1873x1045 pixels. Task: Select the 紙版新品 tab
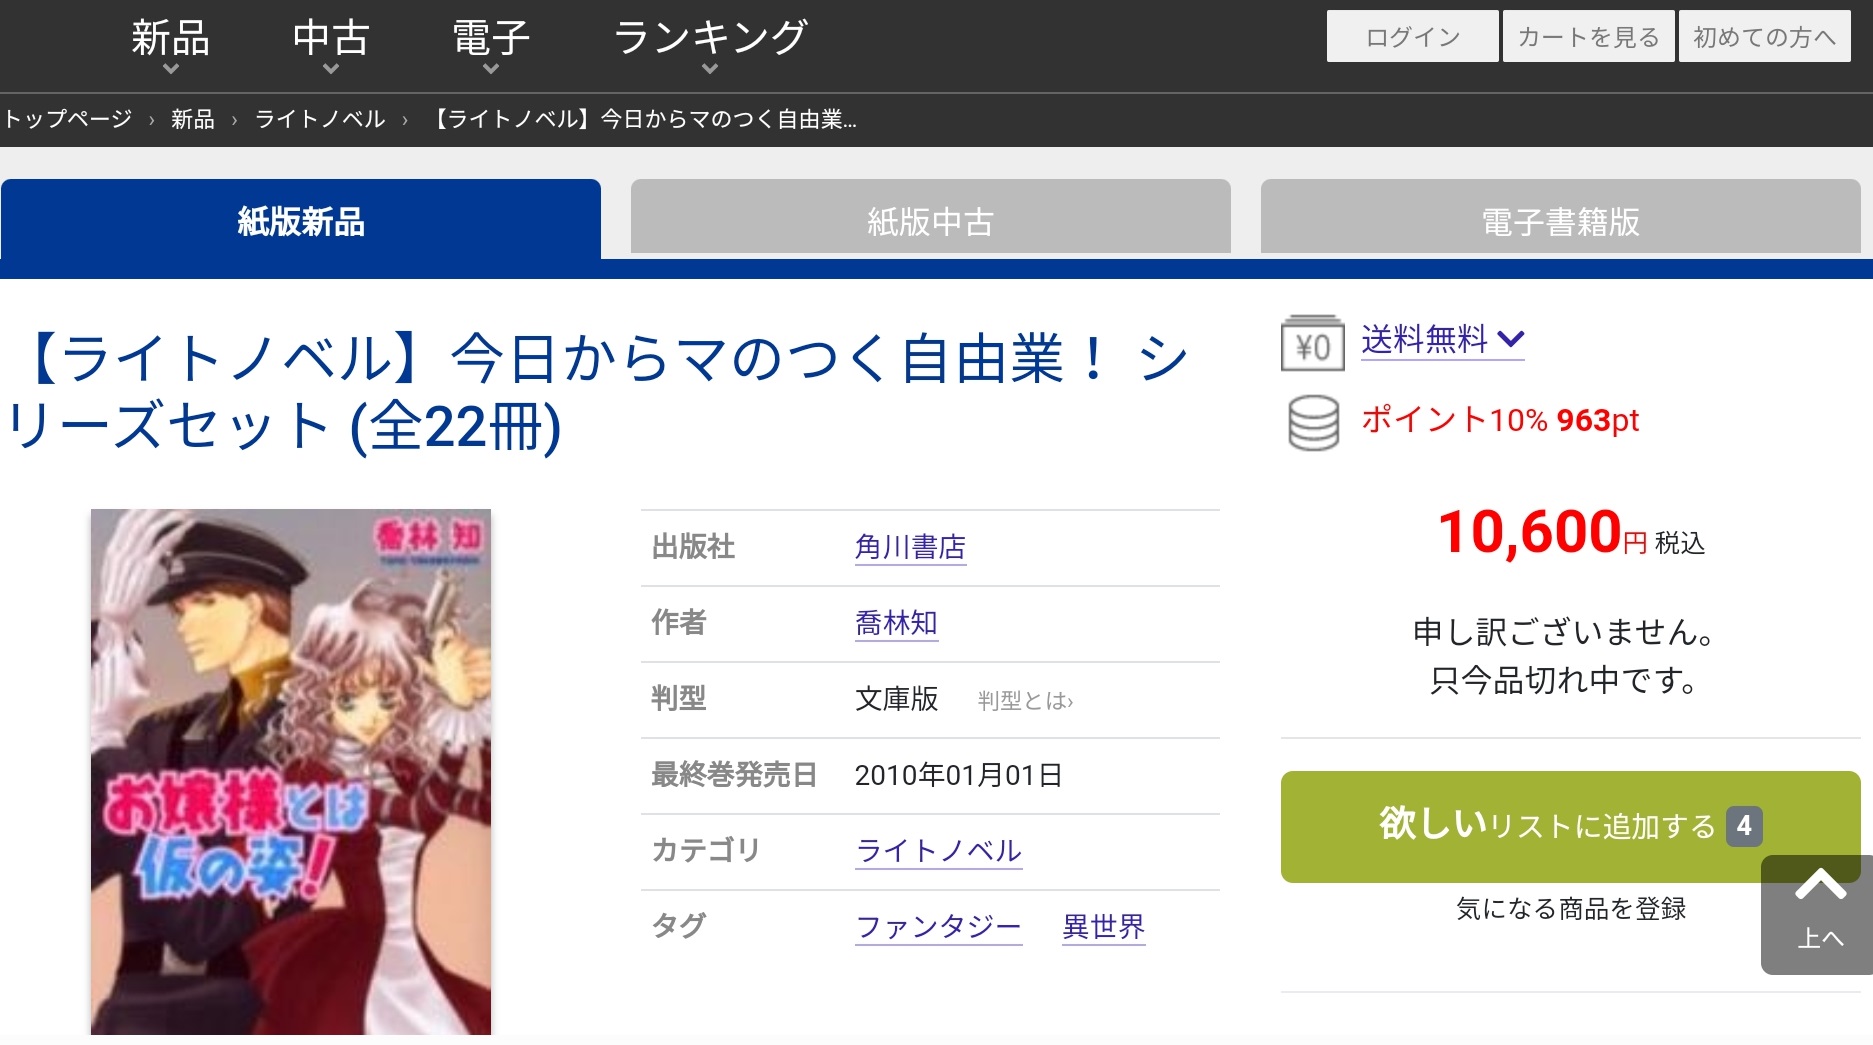[x=301, y=219]
